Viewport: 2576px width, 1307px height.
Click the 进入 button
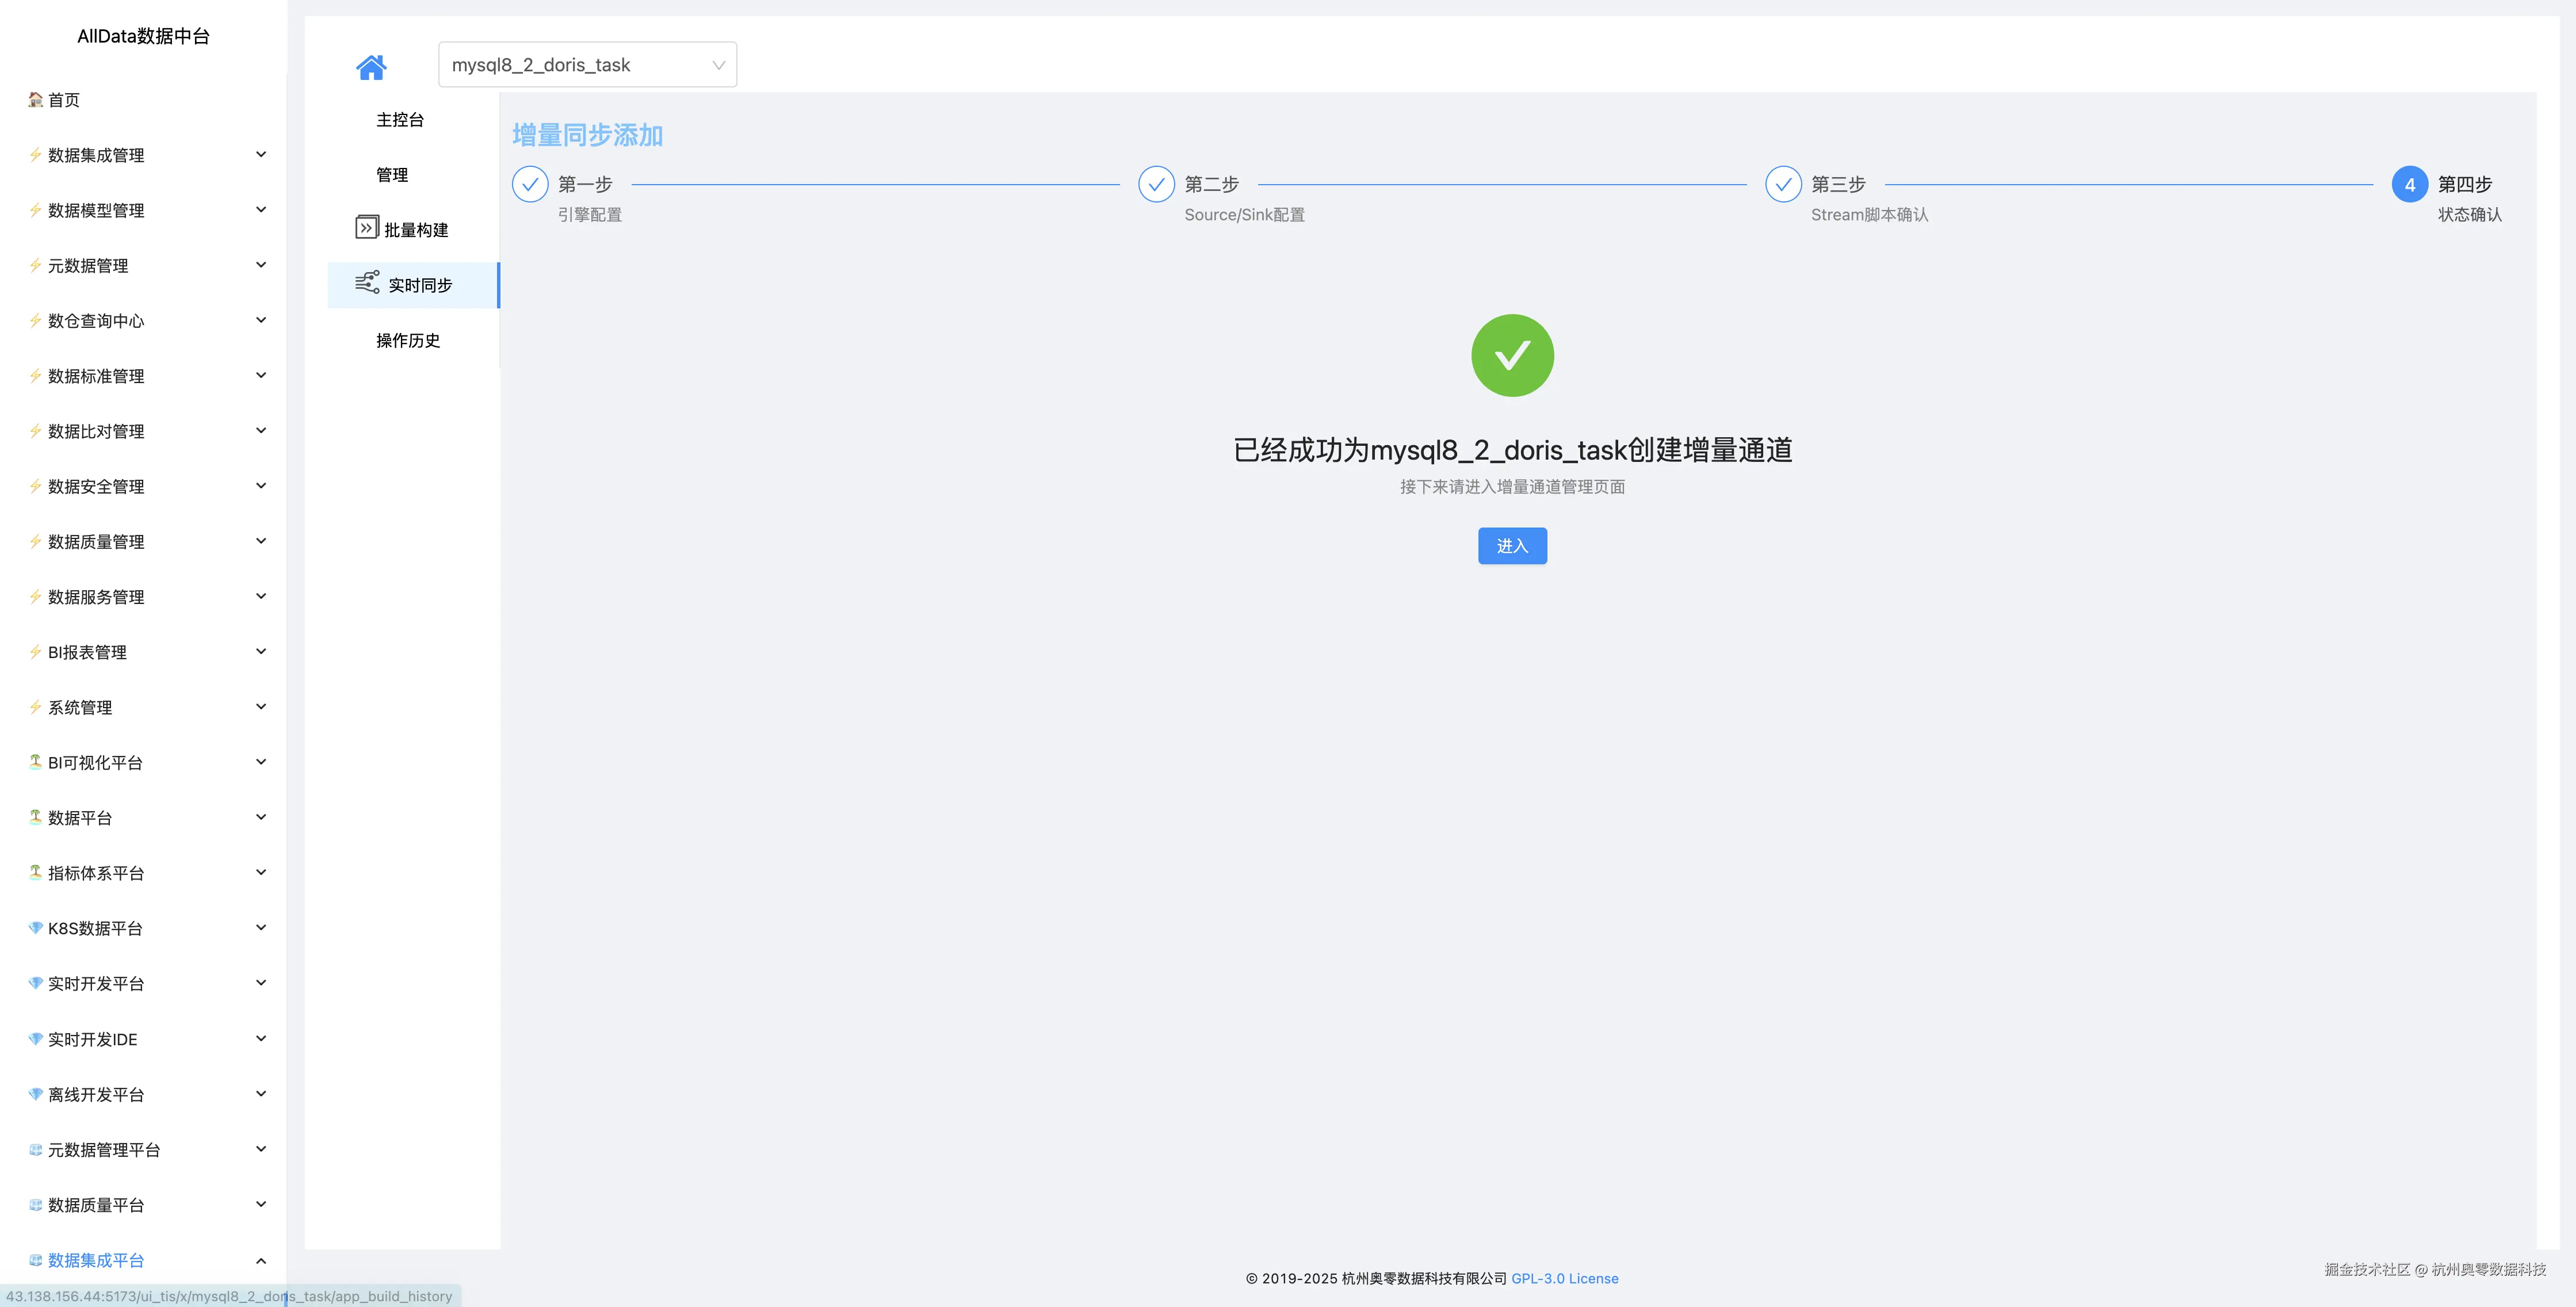point(1511,546)
